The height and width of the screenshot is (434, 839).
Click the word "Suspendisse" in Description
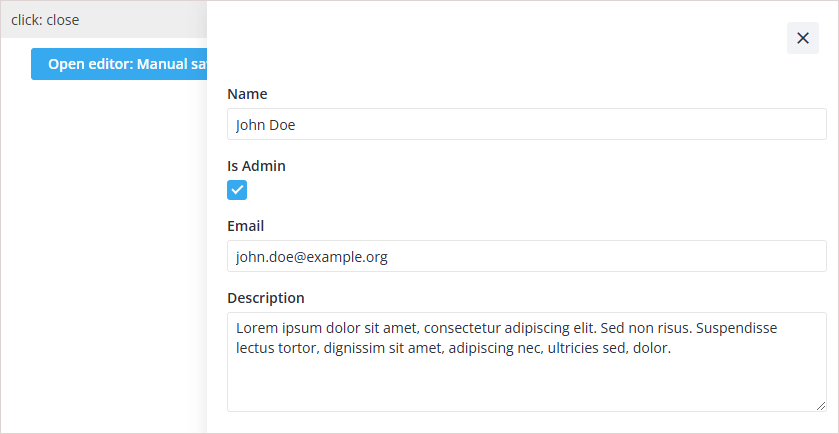coord(738,328)
